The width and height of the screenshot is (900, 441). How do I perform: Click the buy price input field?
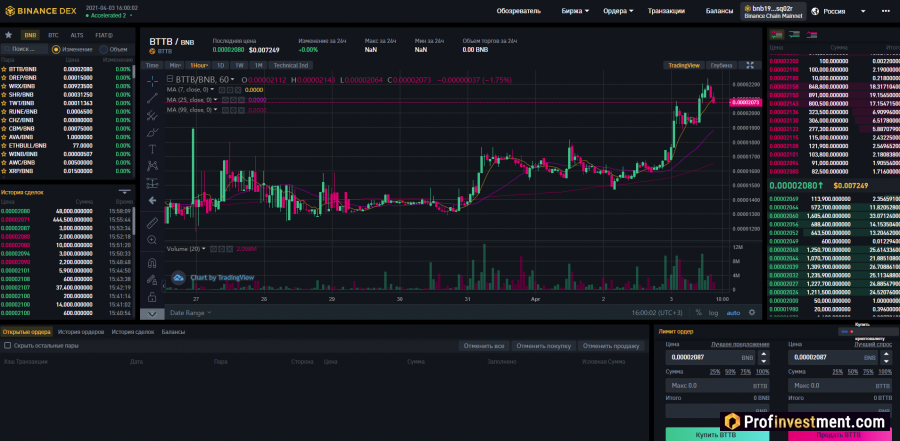[x=711, y=357]
